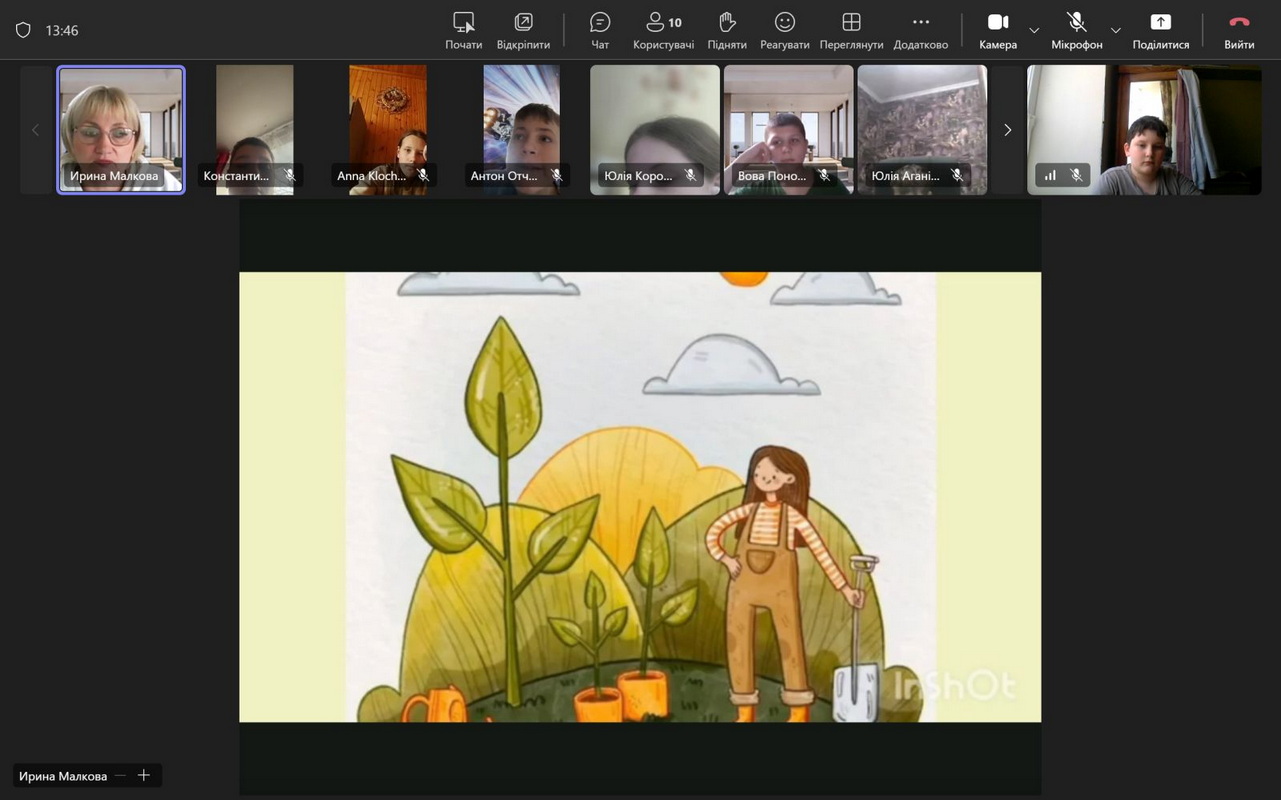This screenshot has height=800, width=1281.
Task: Click the Почати take control icon
Action: pyautogui.click(x=463, y=30)
